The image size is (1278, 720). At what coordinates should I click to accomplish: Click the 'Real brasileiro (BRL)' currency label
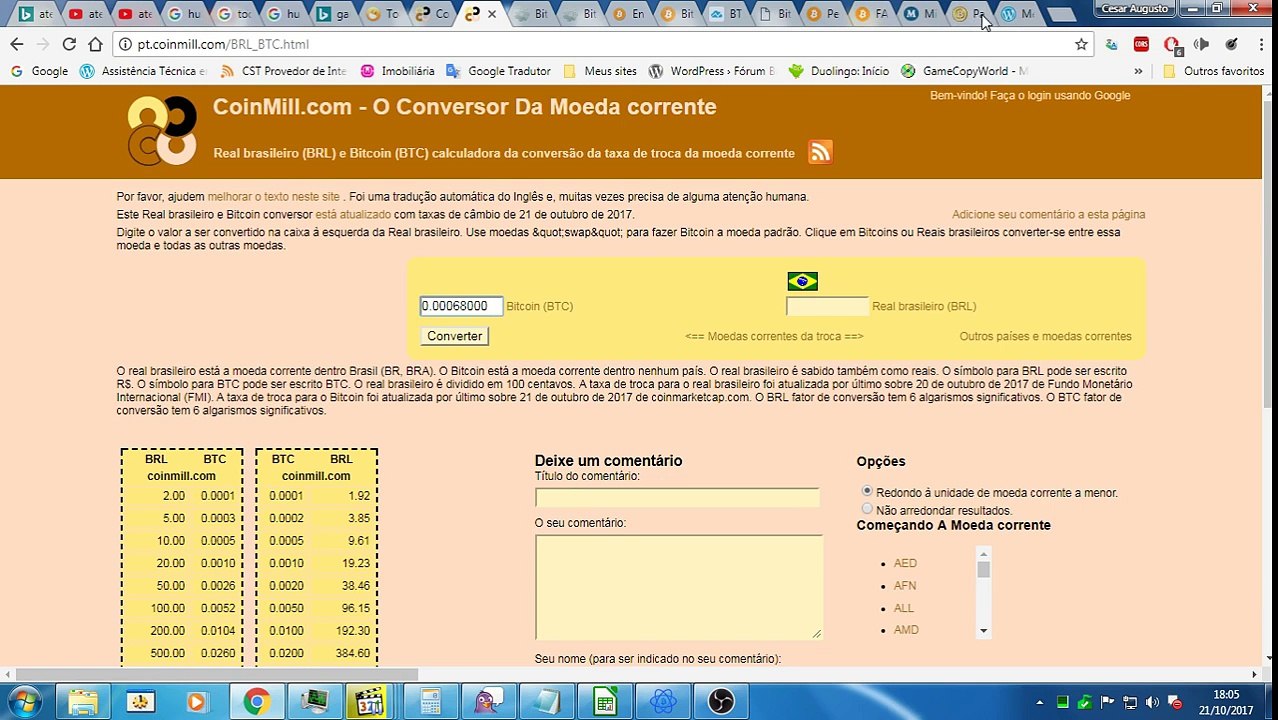[x=924, y=306]
